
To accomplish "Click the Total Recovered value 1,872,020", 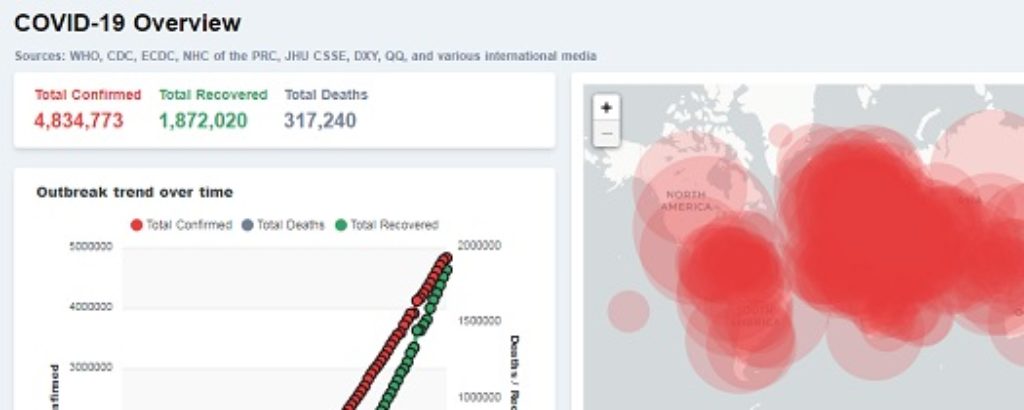I will click(x=203, y=121).
